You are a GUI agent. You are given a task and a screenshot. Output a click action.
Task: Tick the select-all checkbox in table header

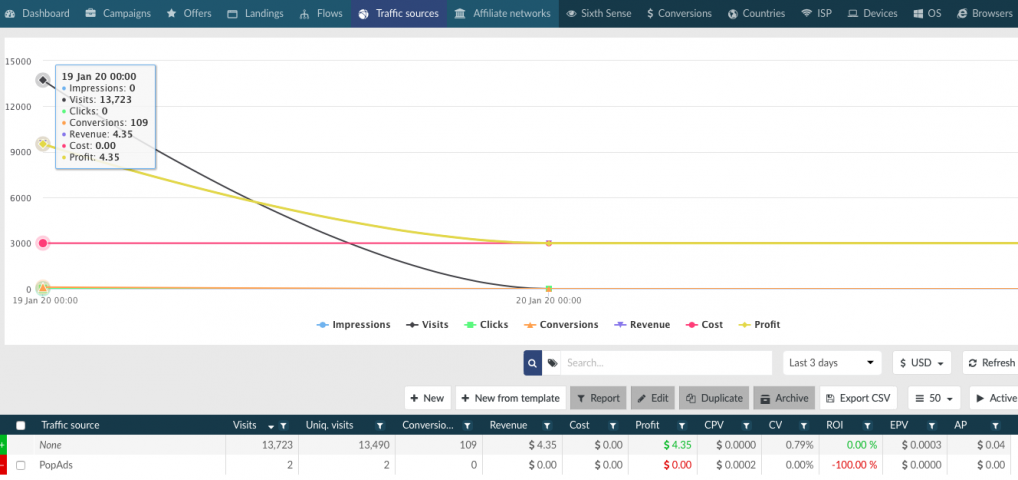[21, 425]
